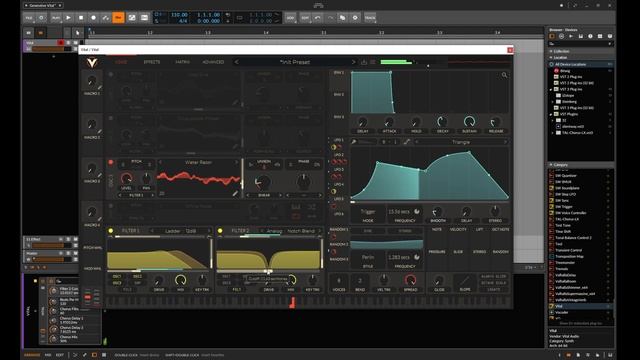Toggle oscillator 3 power button (red)
Screen dimensions: 640x360
[x=111, y=162]
